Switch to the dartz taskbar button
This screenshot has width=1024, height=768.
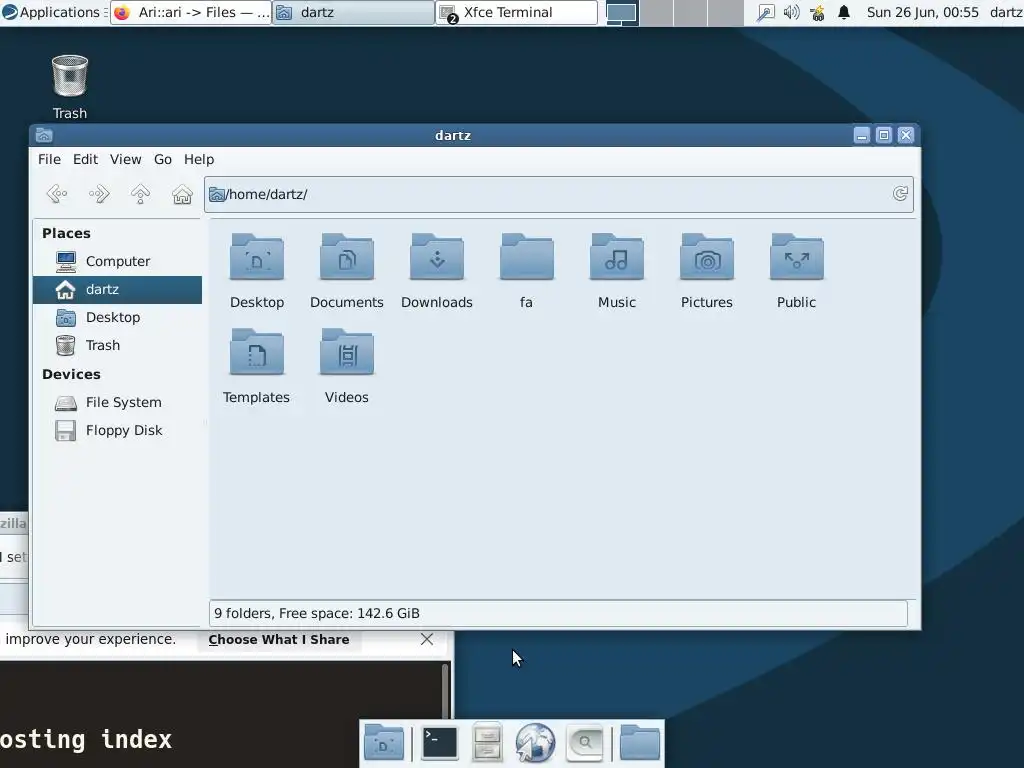pyautogui.click(x=353, y=12)
